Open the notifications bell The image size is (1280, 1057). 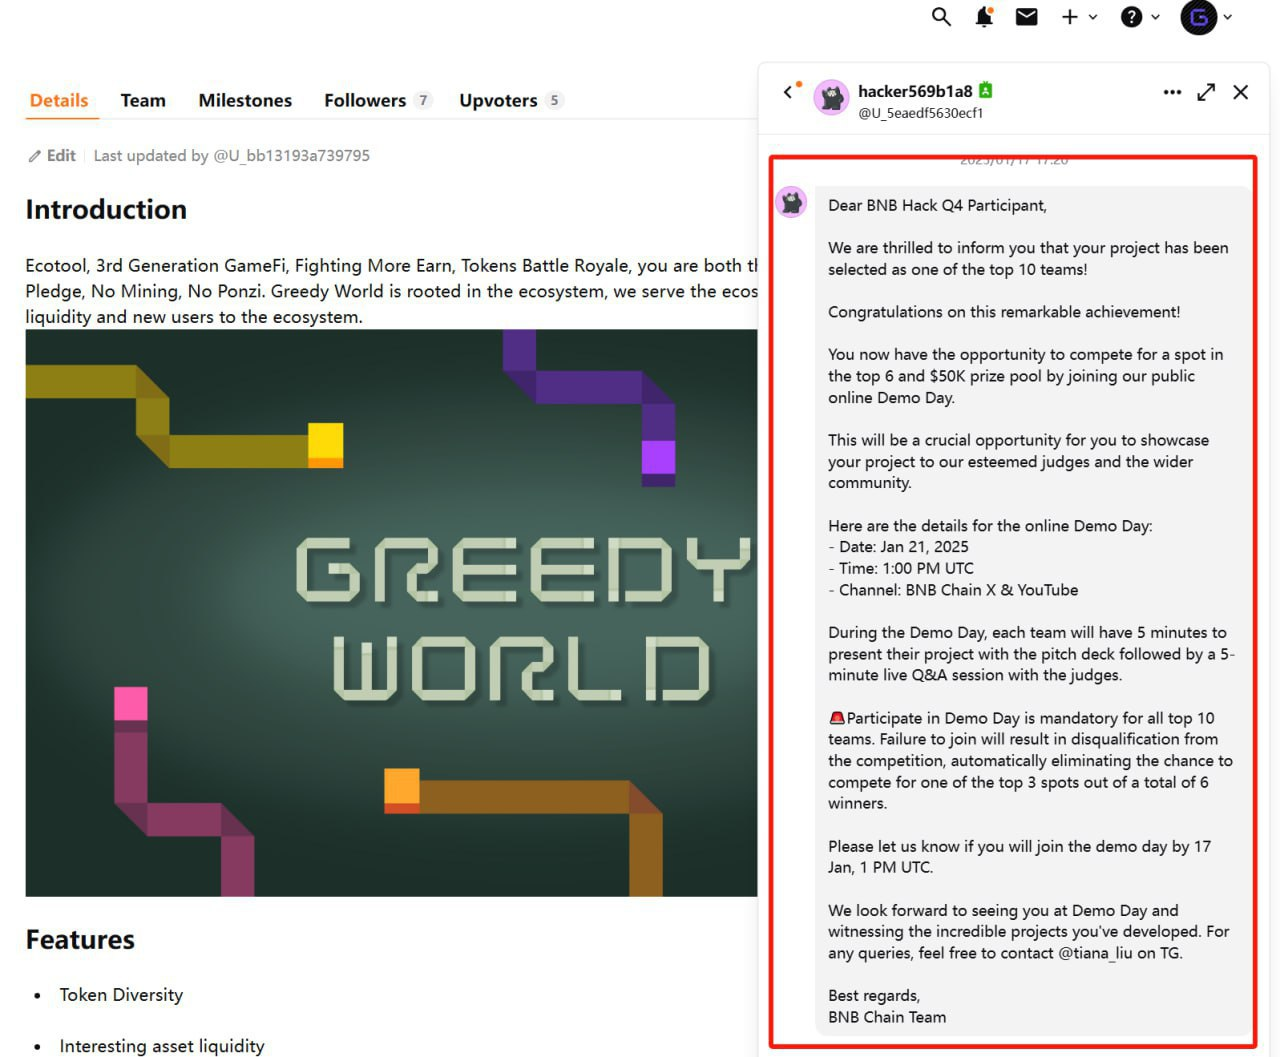click(984, 17)
